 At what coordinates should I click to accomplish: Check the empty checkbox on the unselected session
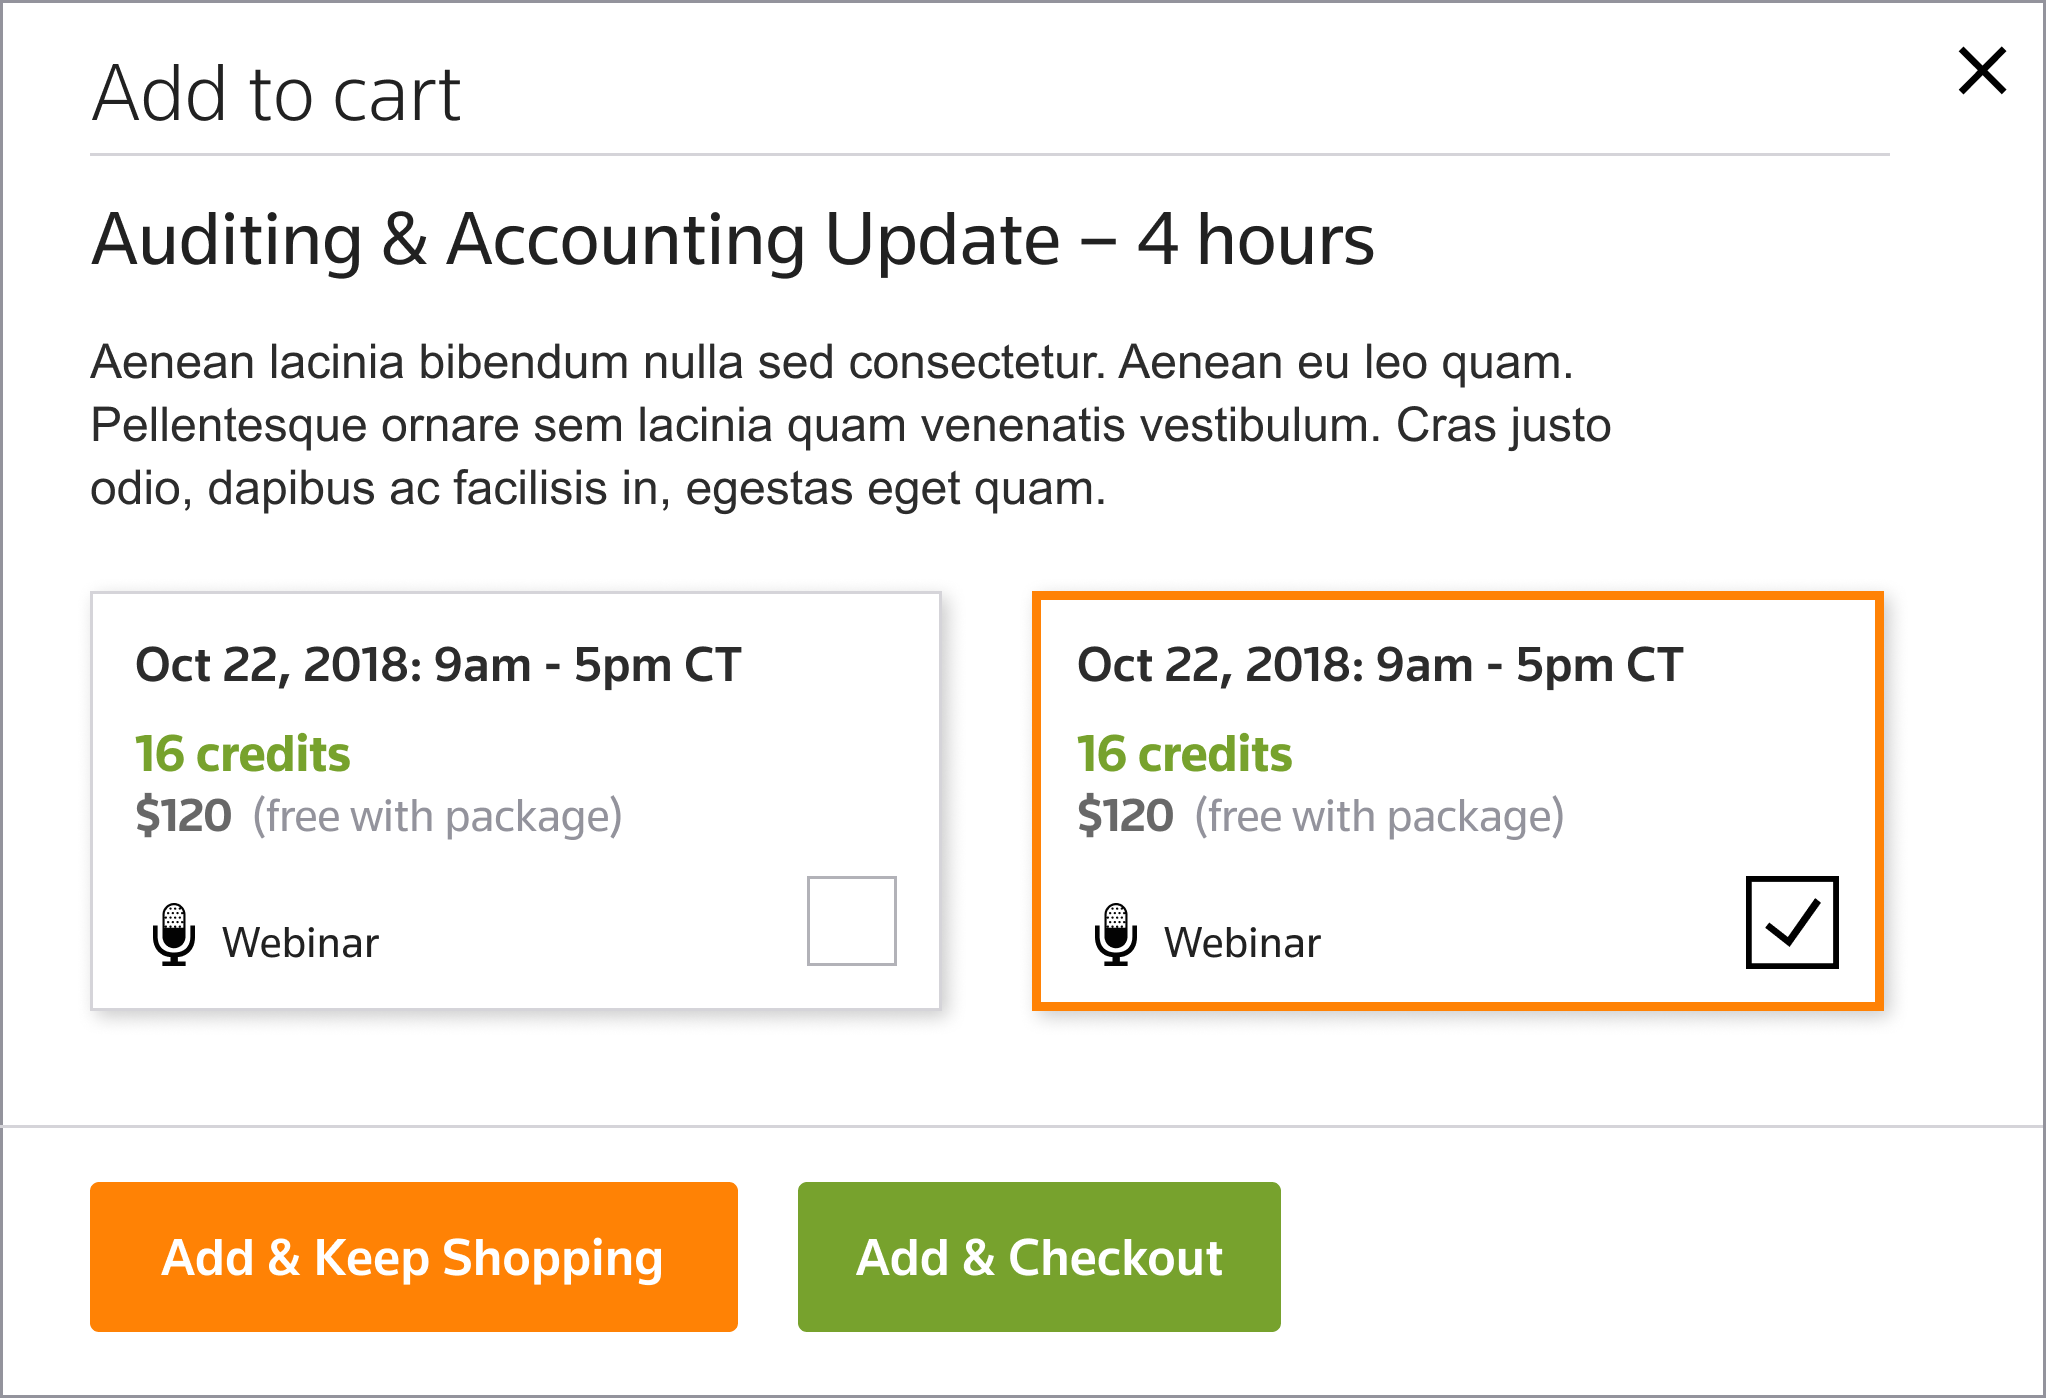[x=851, y=921]
